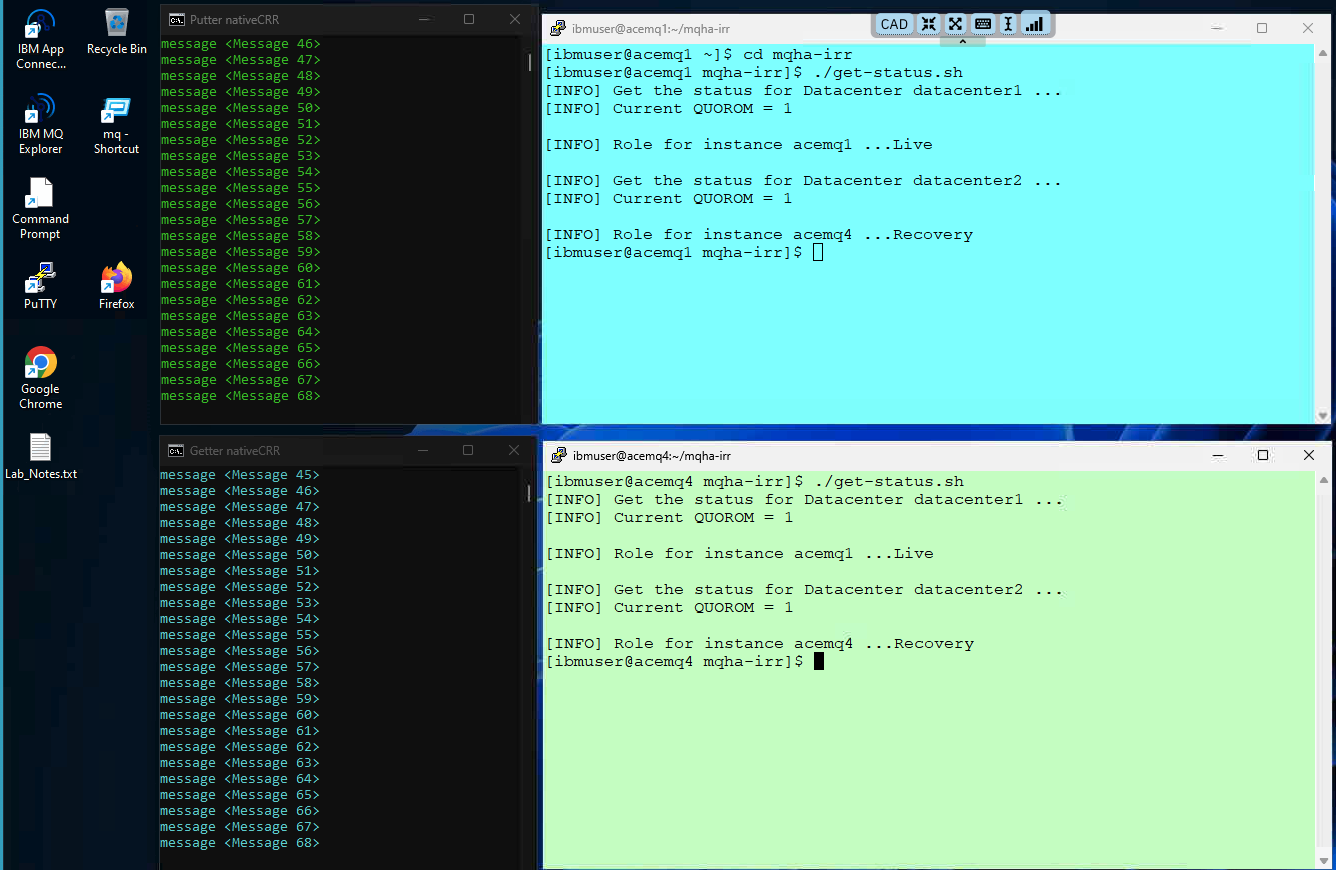Image resolution: width=1336 pixels, height=870 pixels.
Task: Select the Google Chrome desktop icon
Action: click(41, 378)
